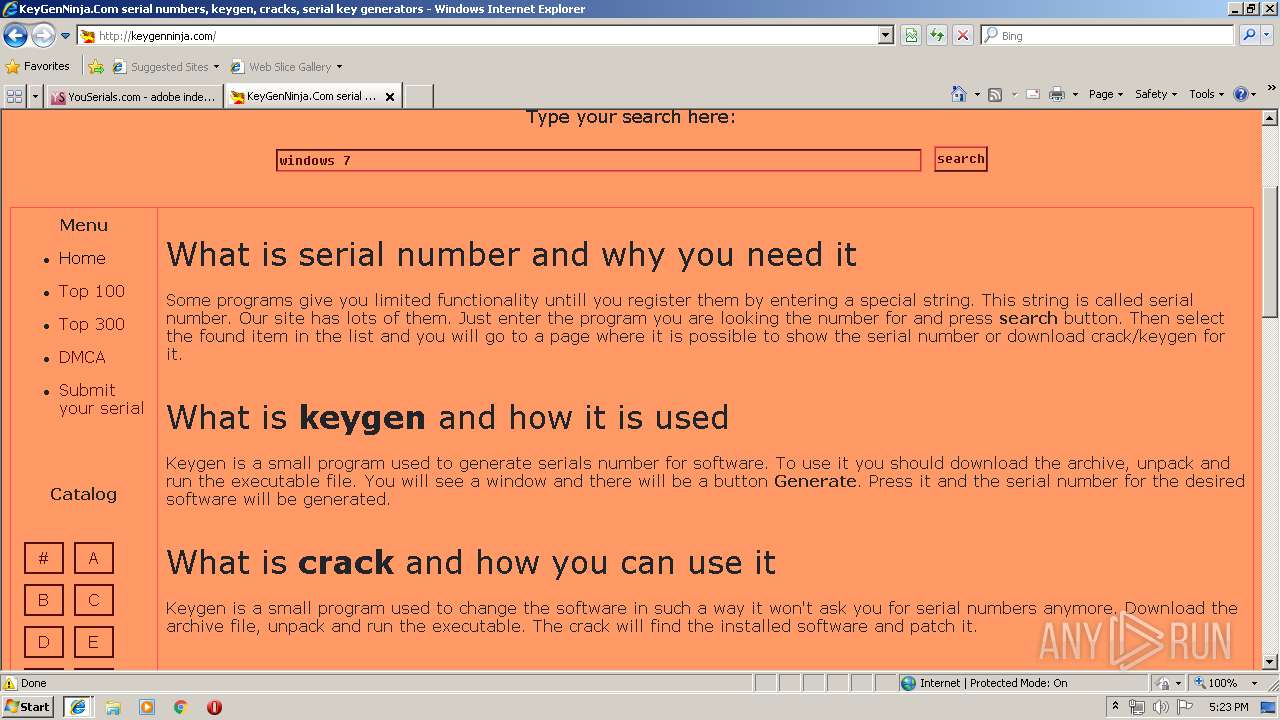Click the Home house icon
Viewport: 1280px width, 720px height.
[959, 94]
